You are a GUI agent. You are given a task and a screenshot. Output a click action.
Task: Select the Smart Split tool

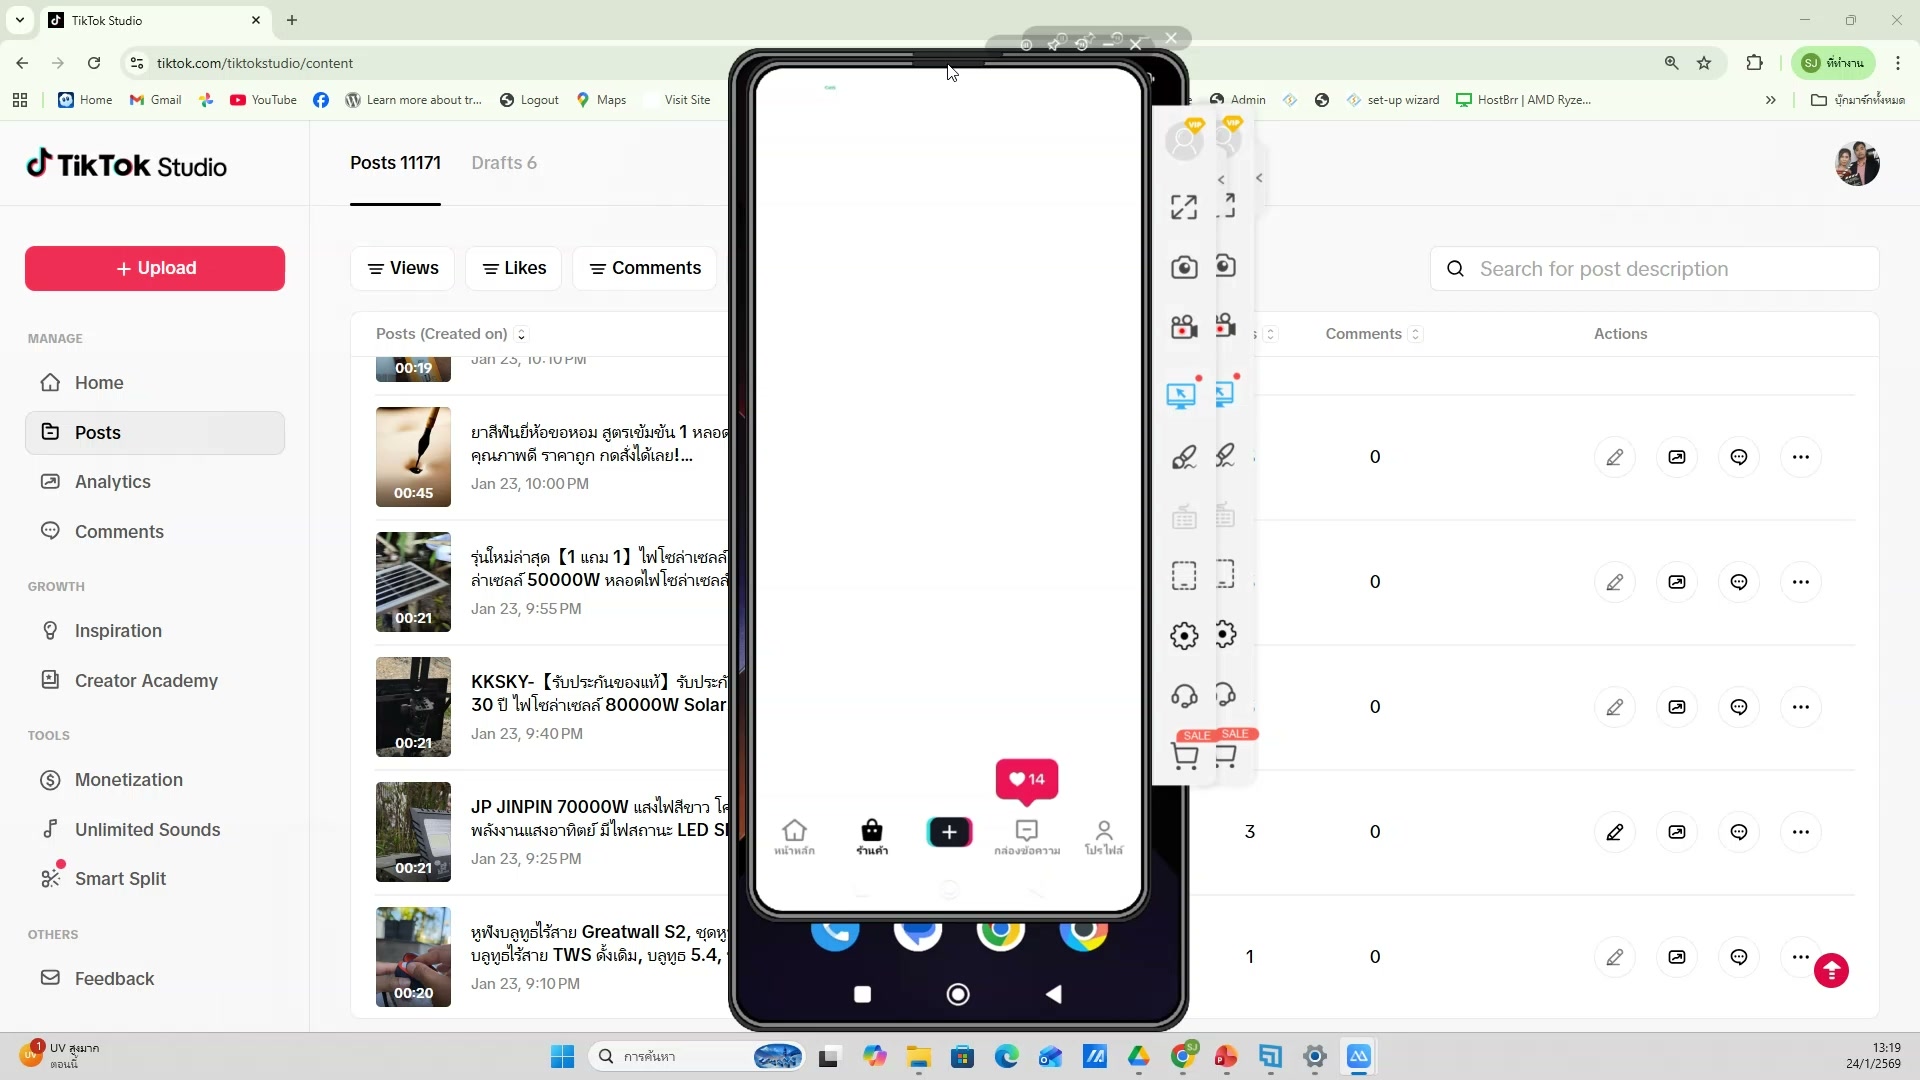click(x=119, y=879)
